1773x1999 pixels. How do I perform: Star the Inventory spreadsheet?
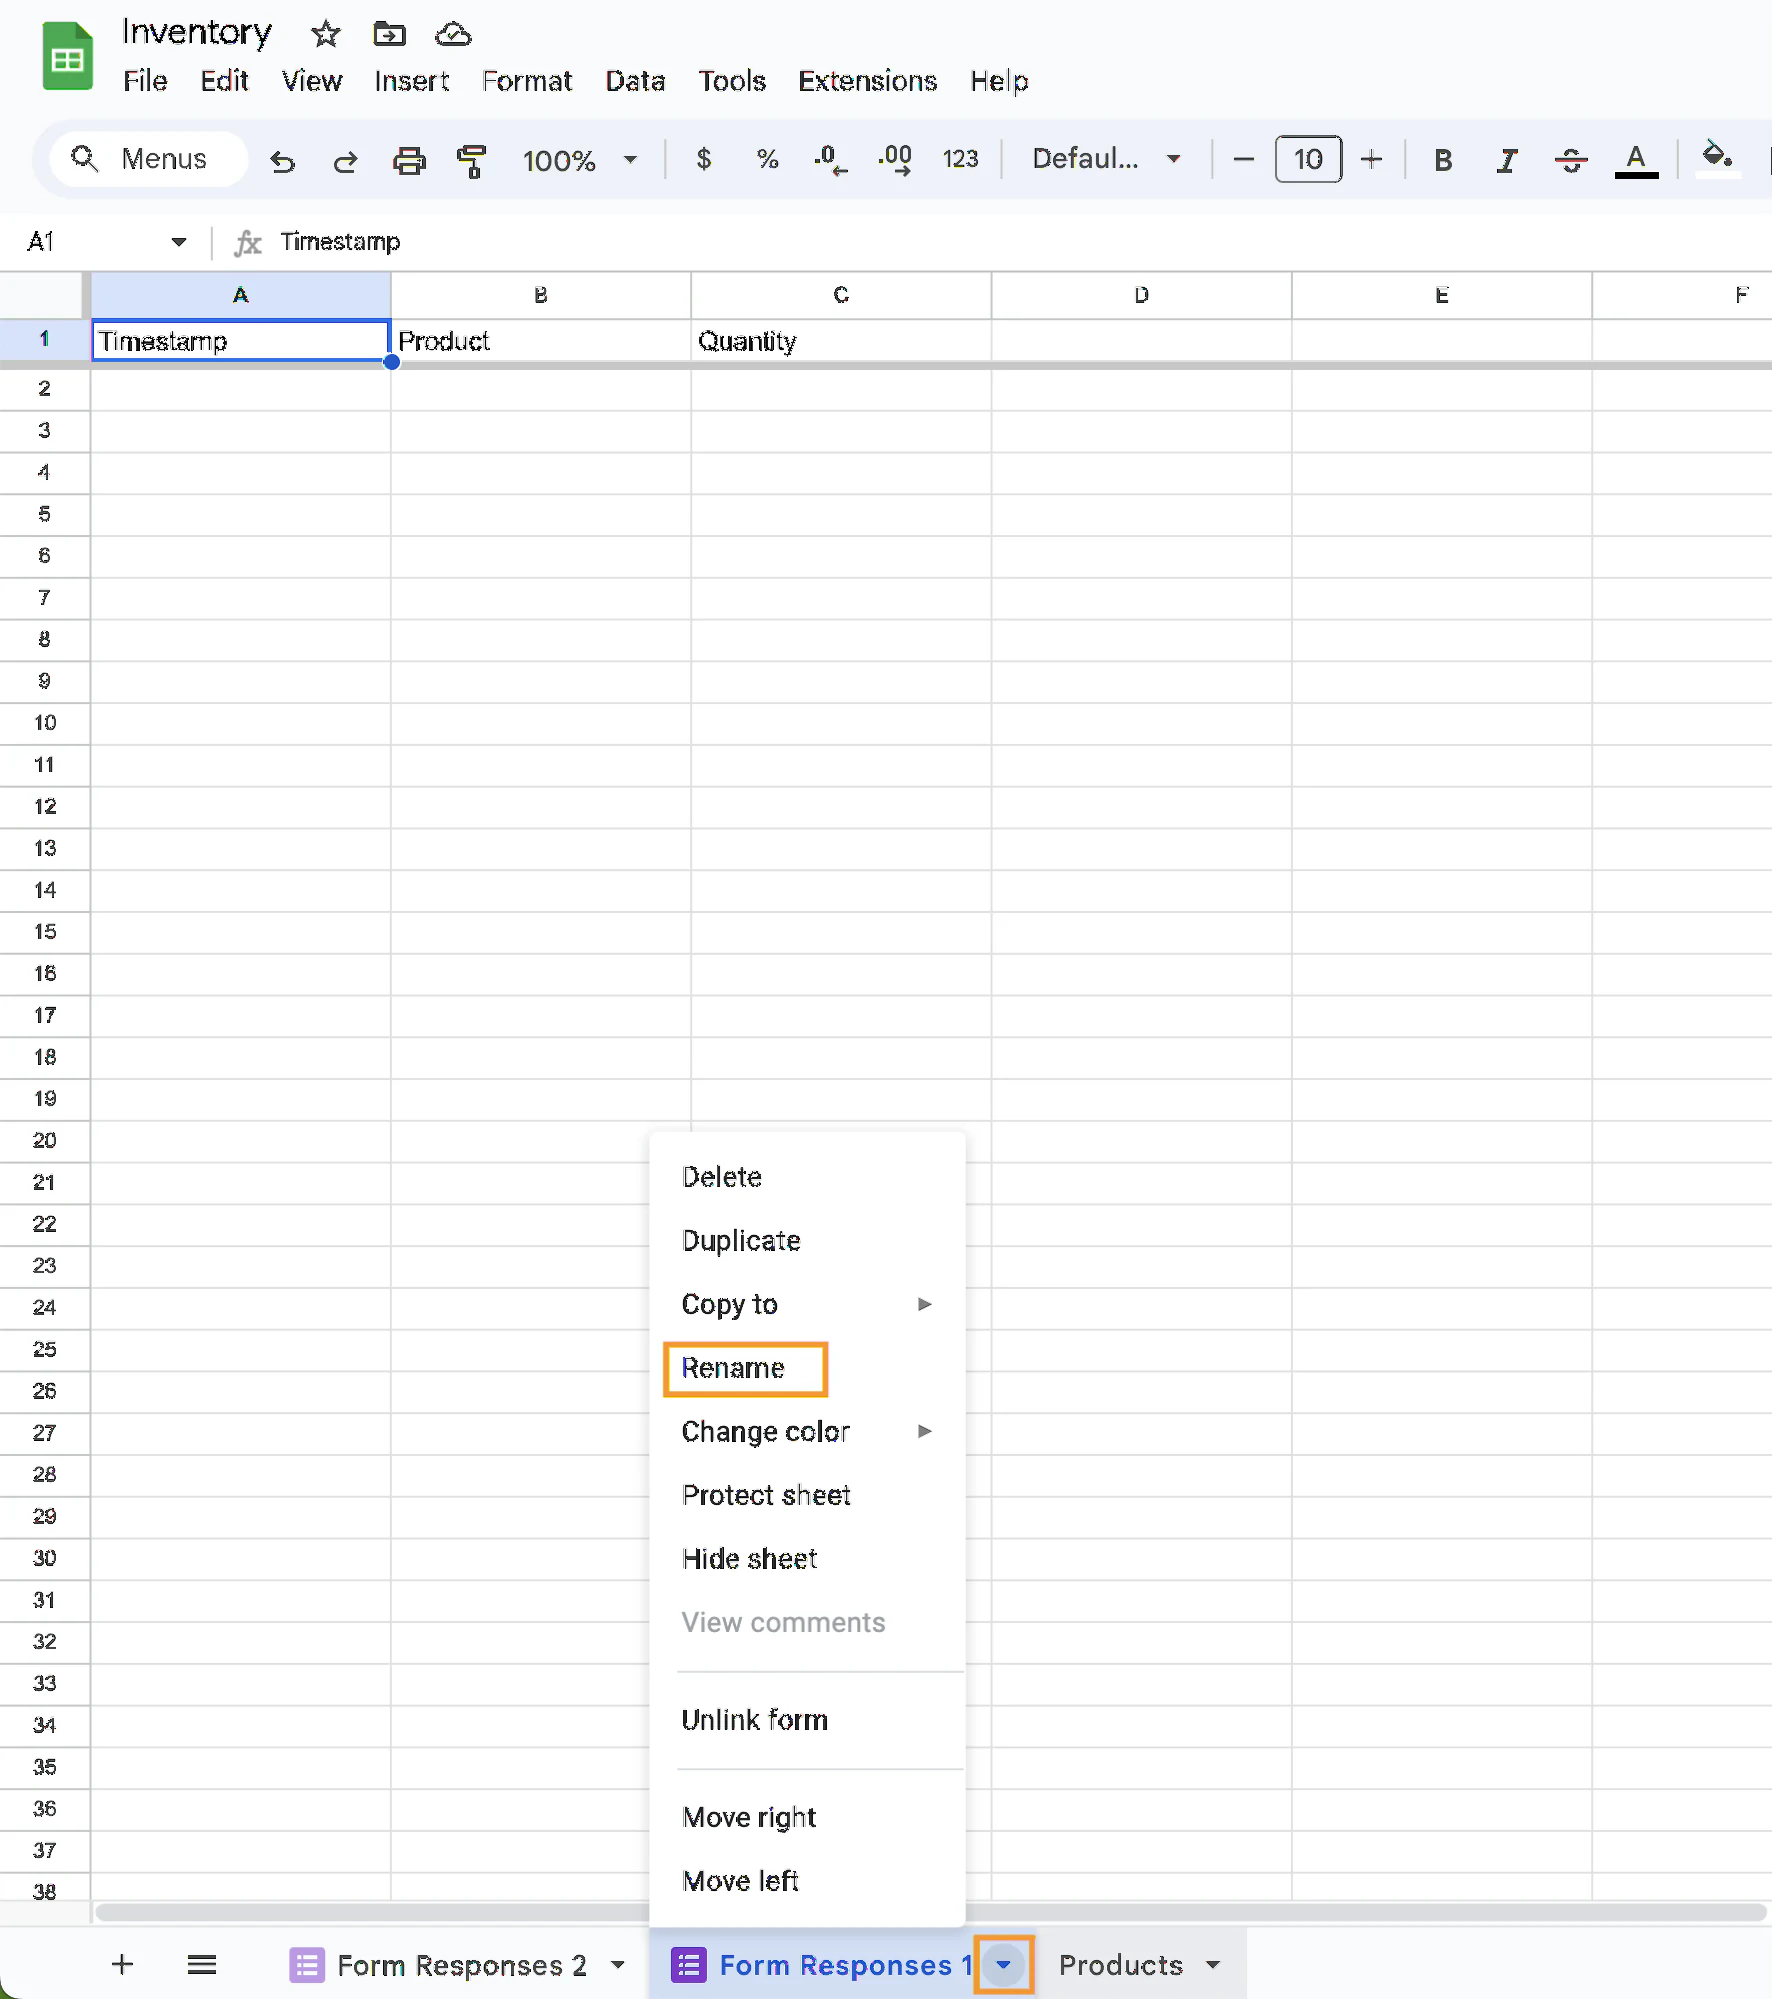coord(326,34)
